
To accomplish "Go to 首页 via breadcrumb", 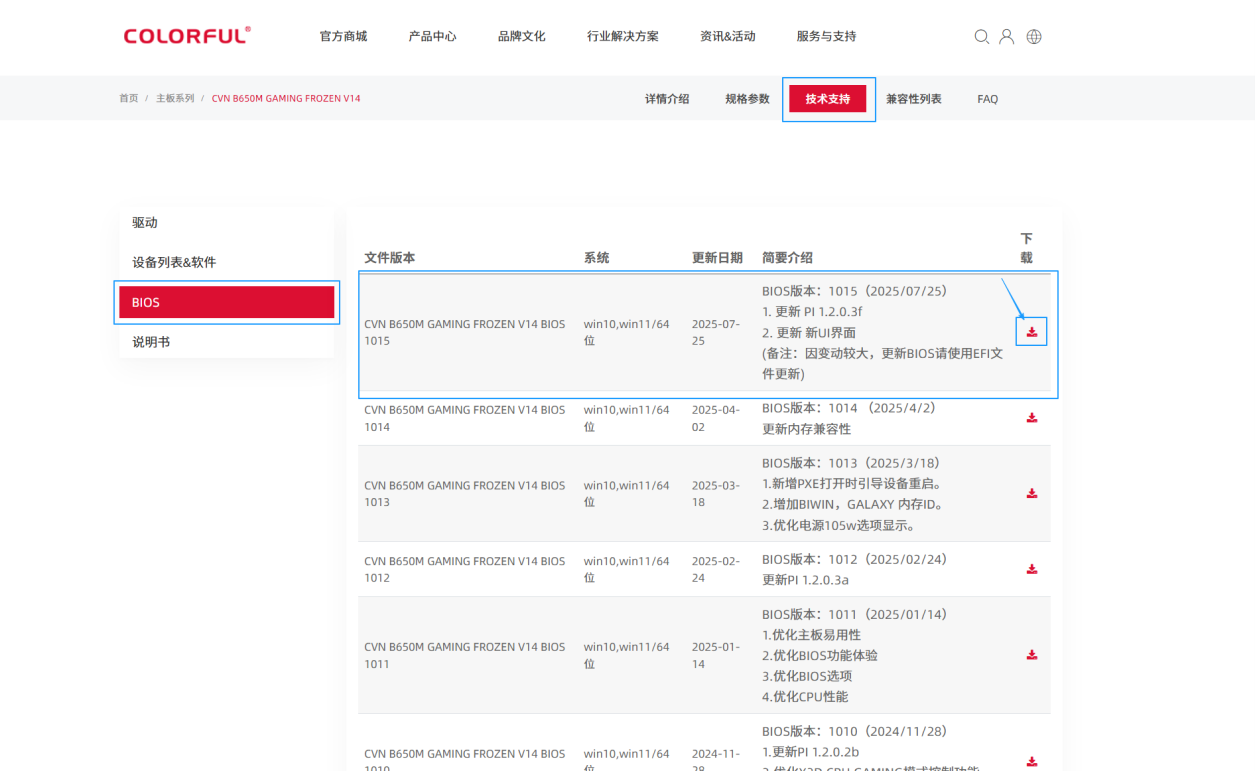I will 127,98.
